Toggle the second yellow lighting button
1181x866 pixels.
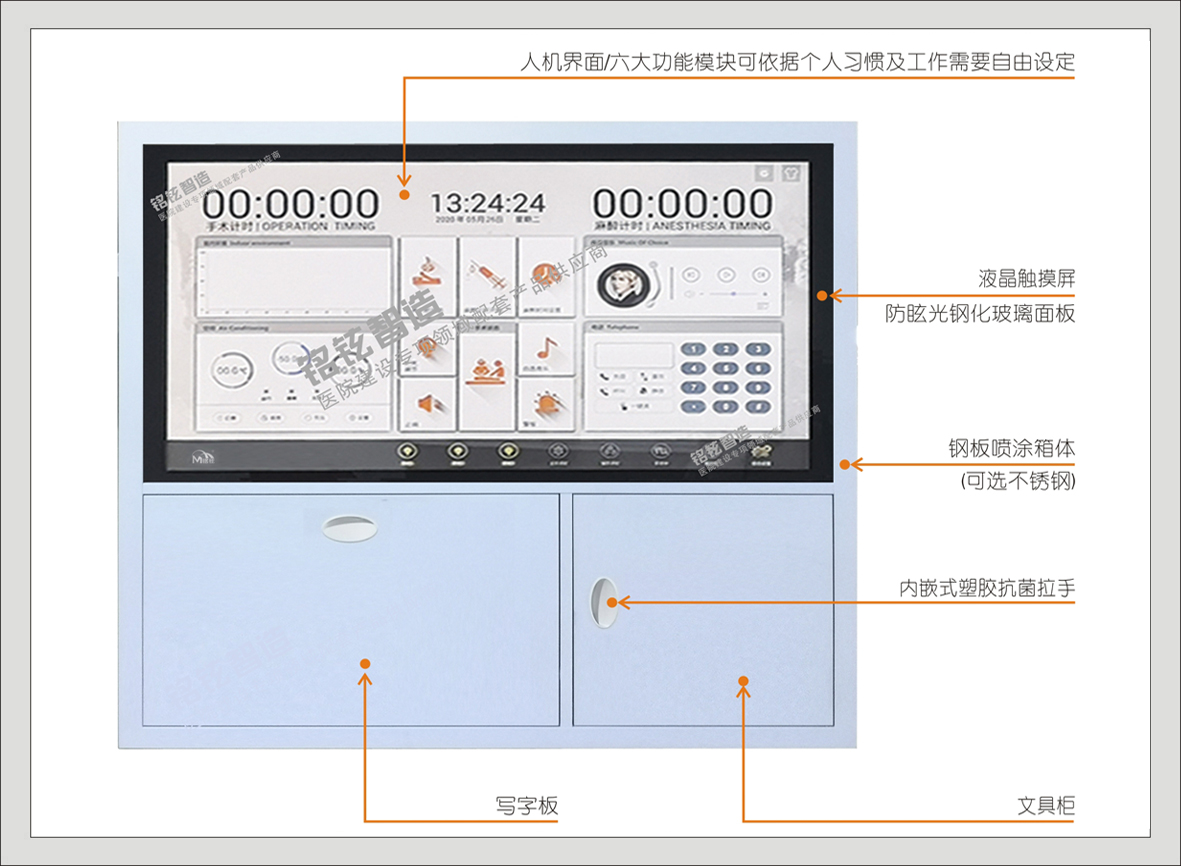[x=457, y=453]
